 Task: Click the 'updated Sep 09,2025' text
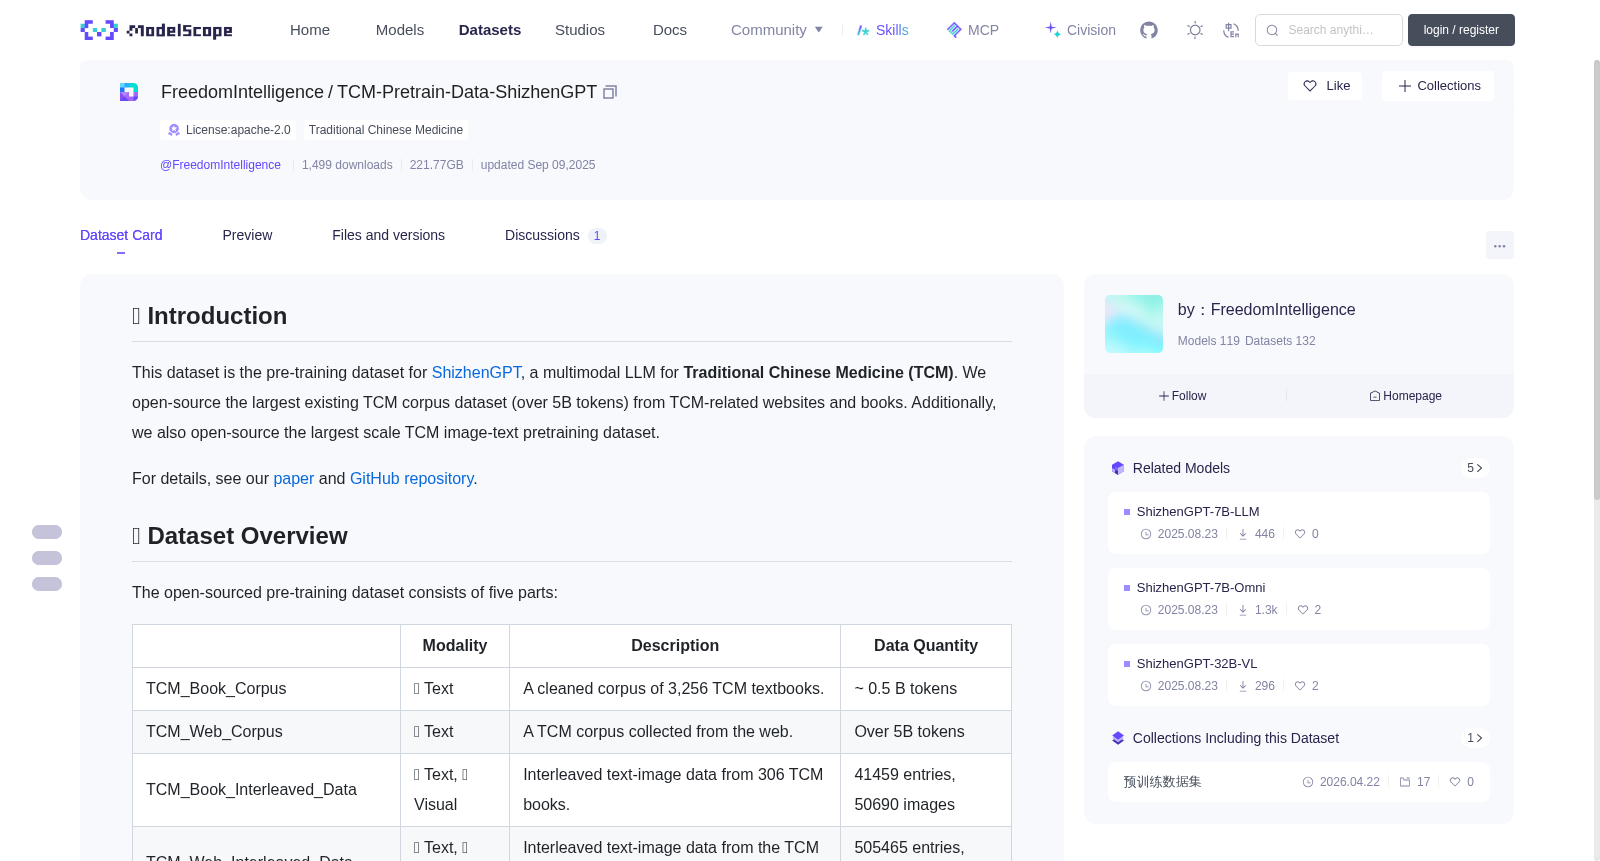(x=538, y=165)
